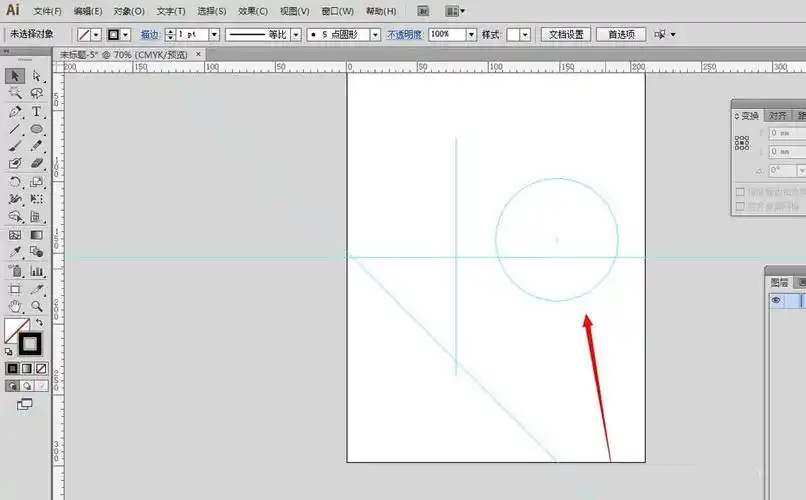Click the 首选项 button

tap(621, 34)
